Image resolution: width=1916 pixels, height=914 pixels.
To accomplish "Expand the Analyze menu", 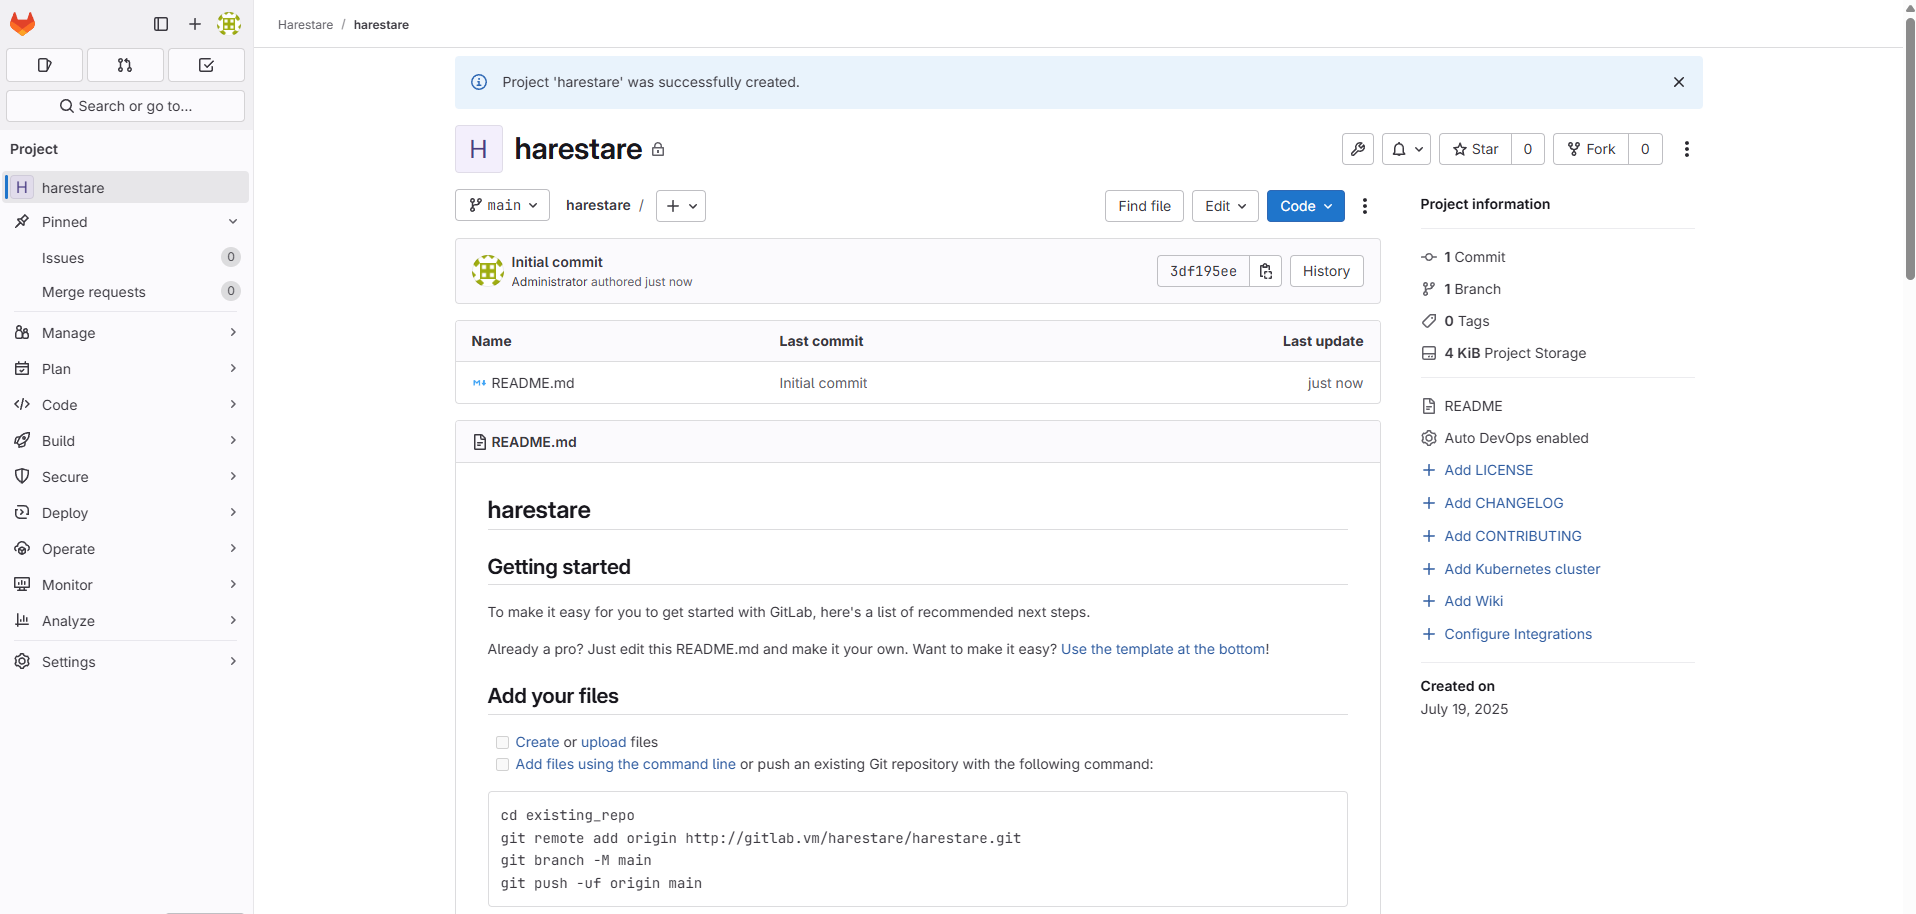I will click(x=127, y=621).
